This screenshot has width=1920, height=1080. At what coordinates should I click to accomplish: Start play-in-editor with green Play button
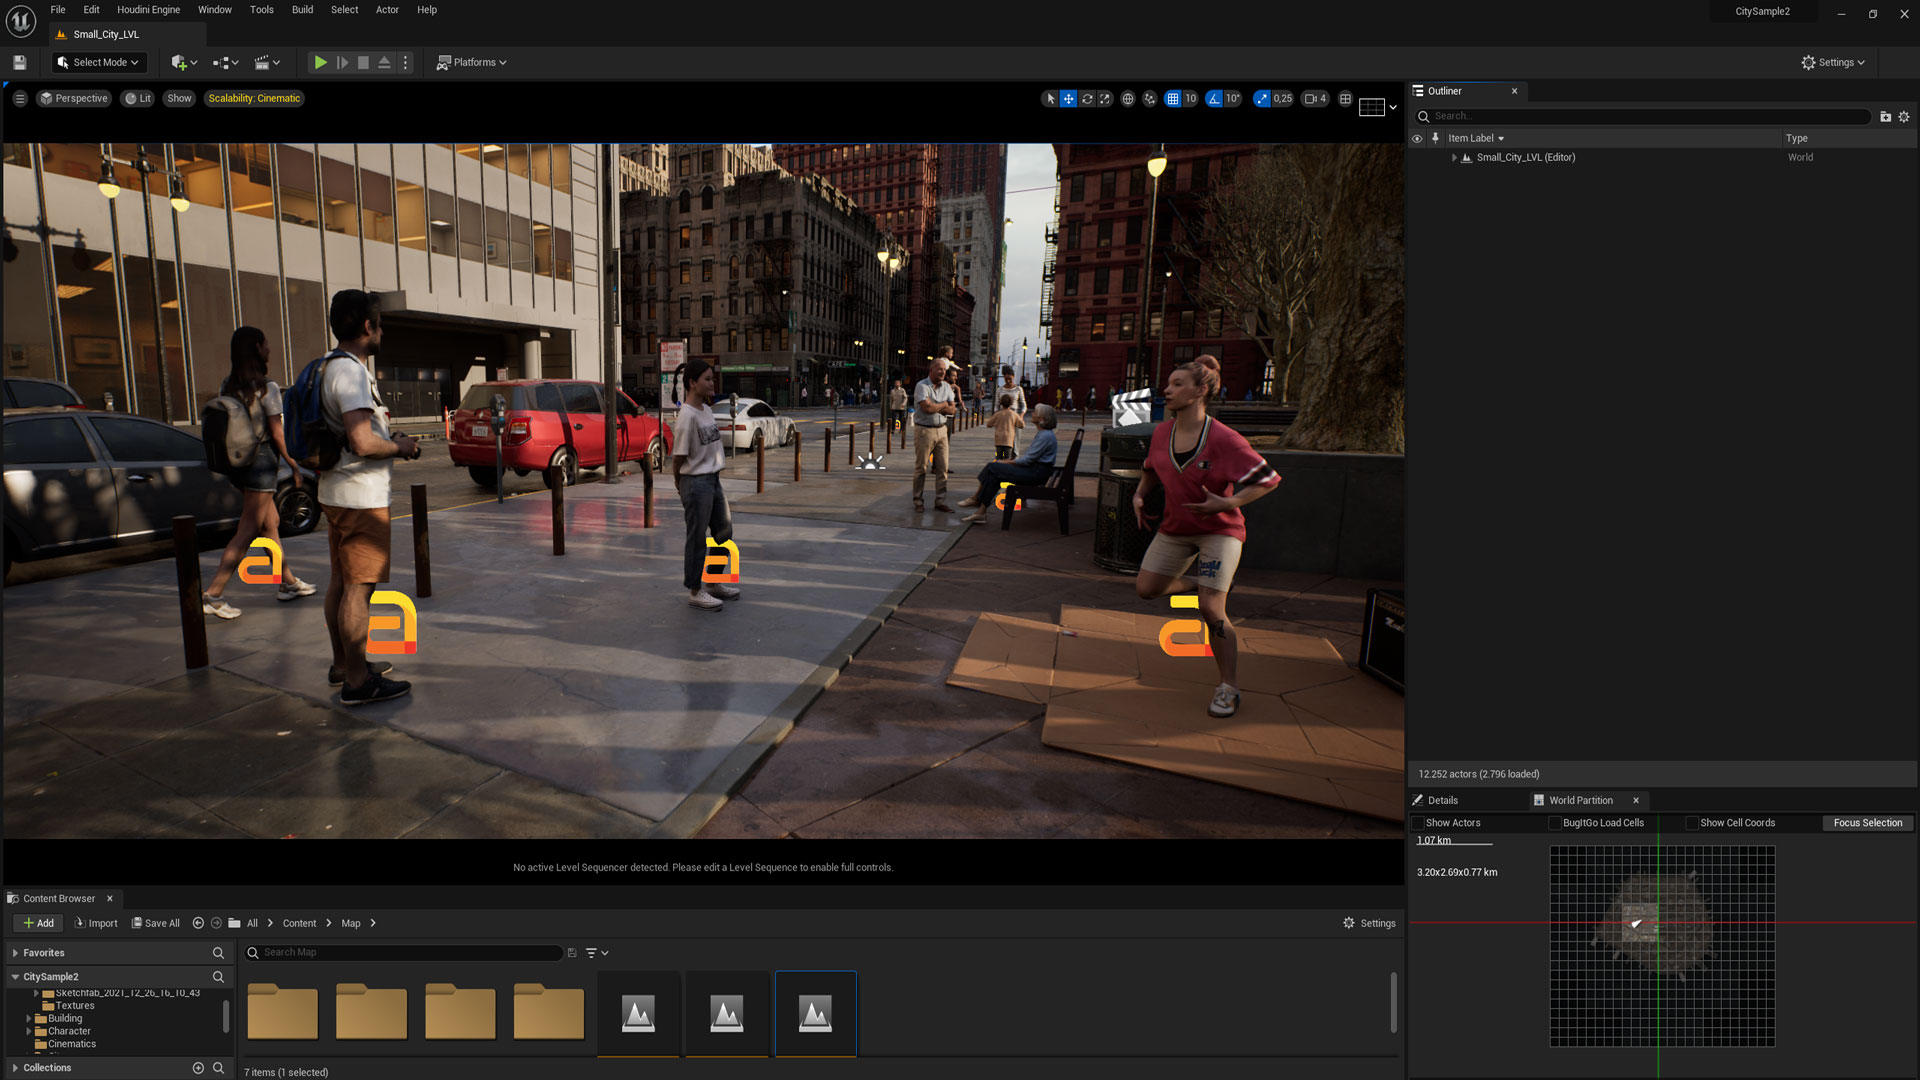coord(320,62)
